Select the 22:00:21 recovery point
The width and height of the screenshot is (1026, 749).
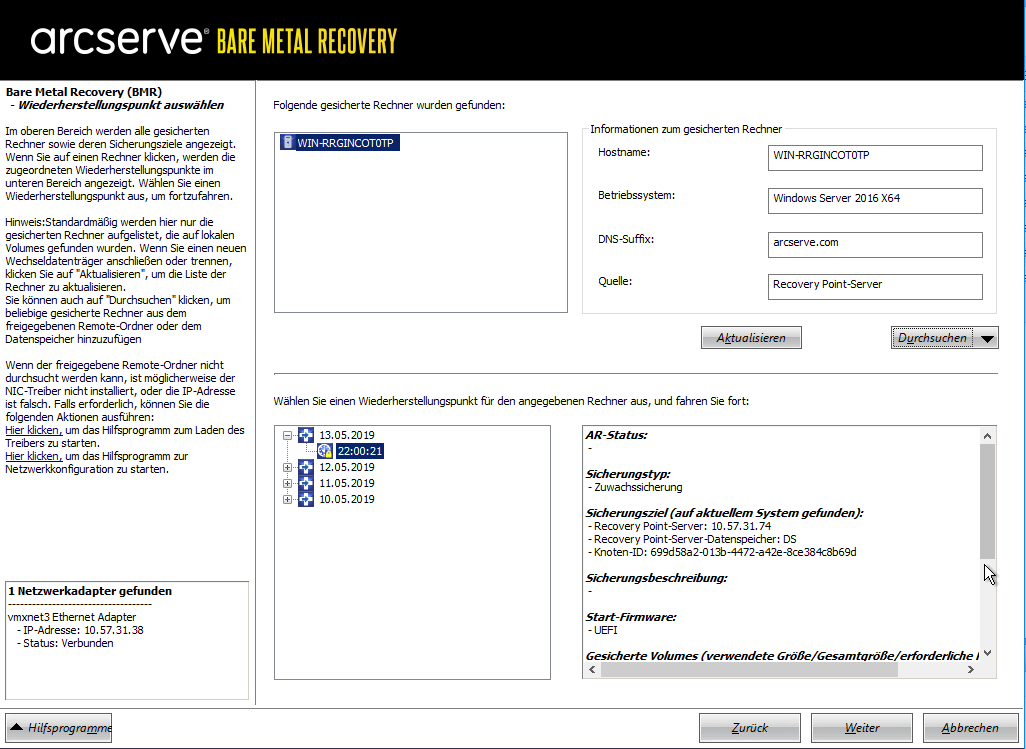point(359,451)
